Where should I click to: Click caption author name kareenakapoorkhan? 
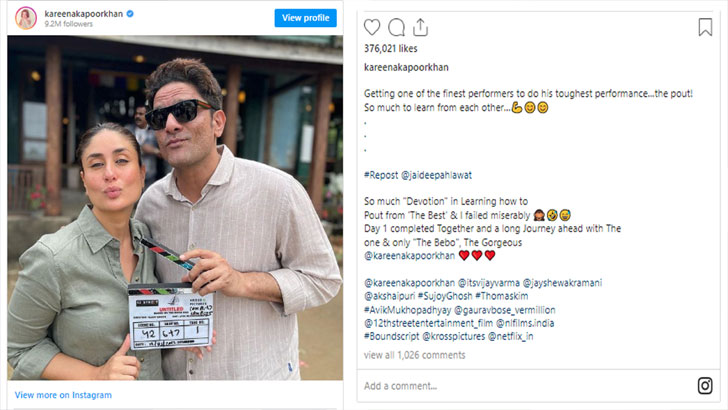click(405, 67)
